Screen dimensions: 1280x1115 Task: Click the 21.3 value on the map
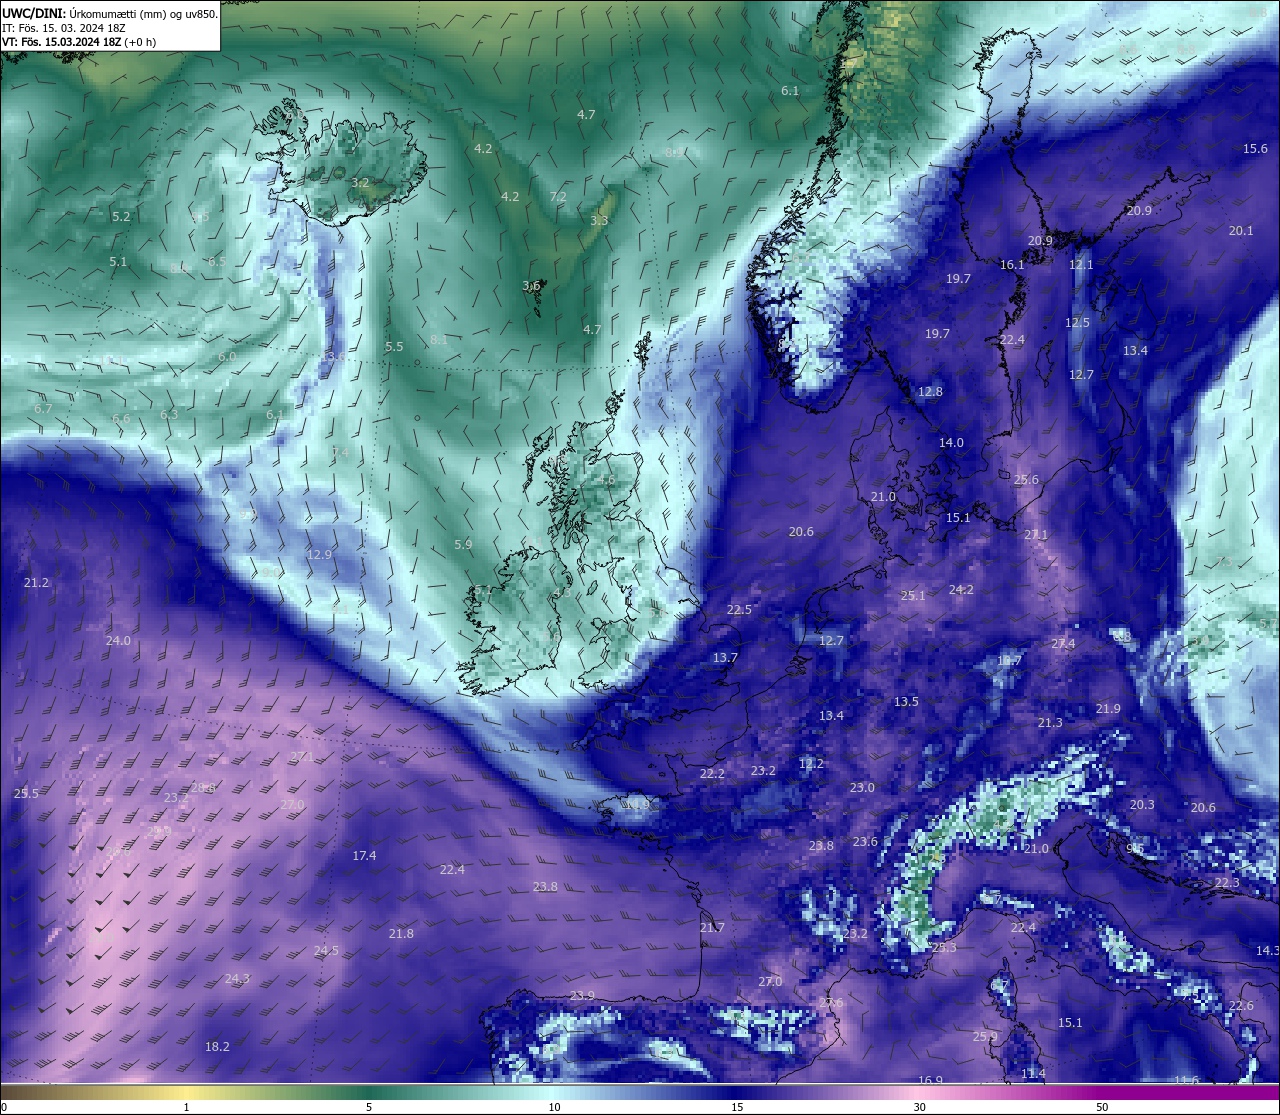1050,723
